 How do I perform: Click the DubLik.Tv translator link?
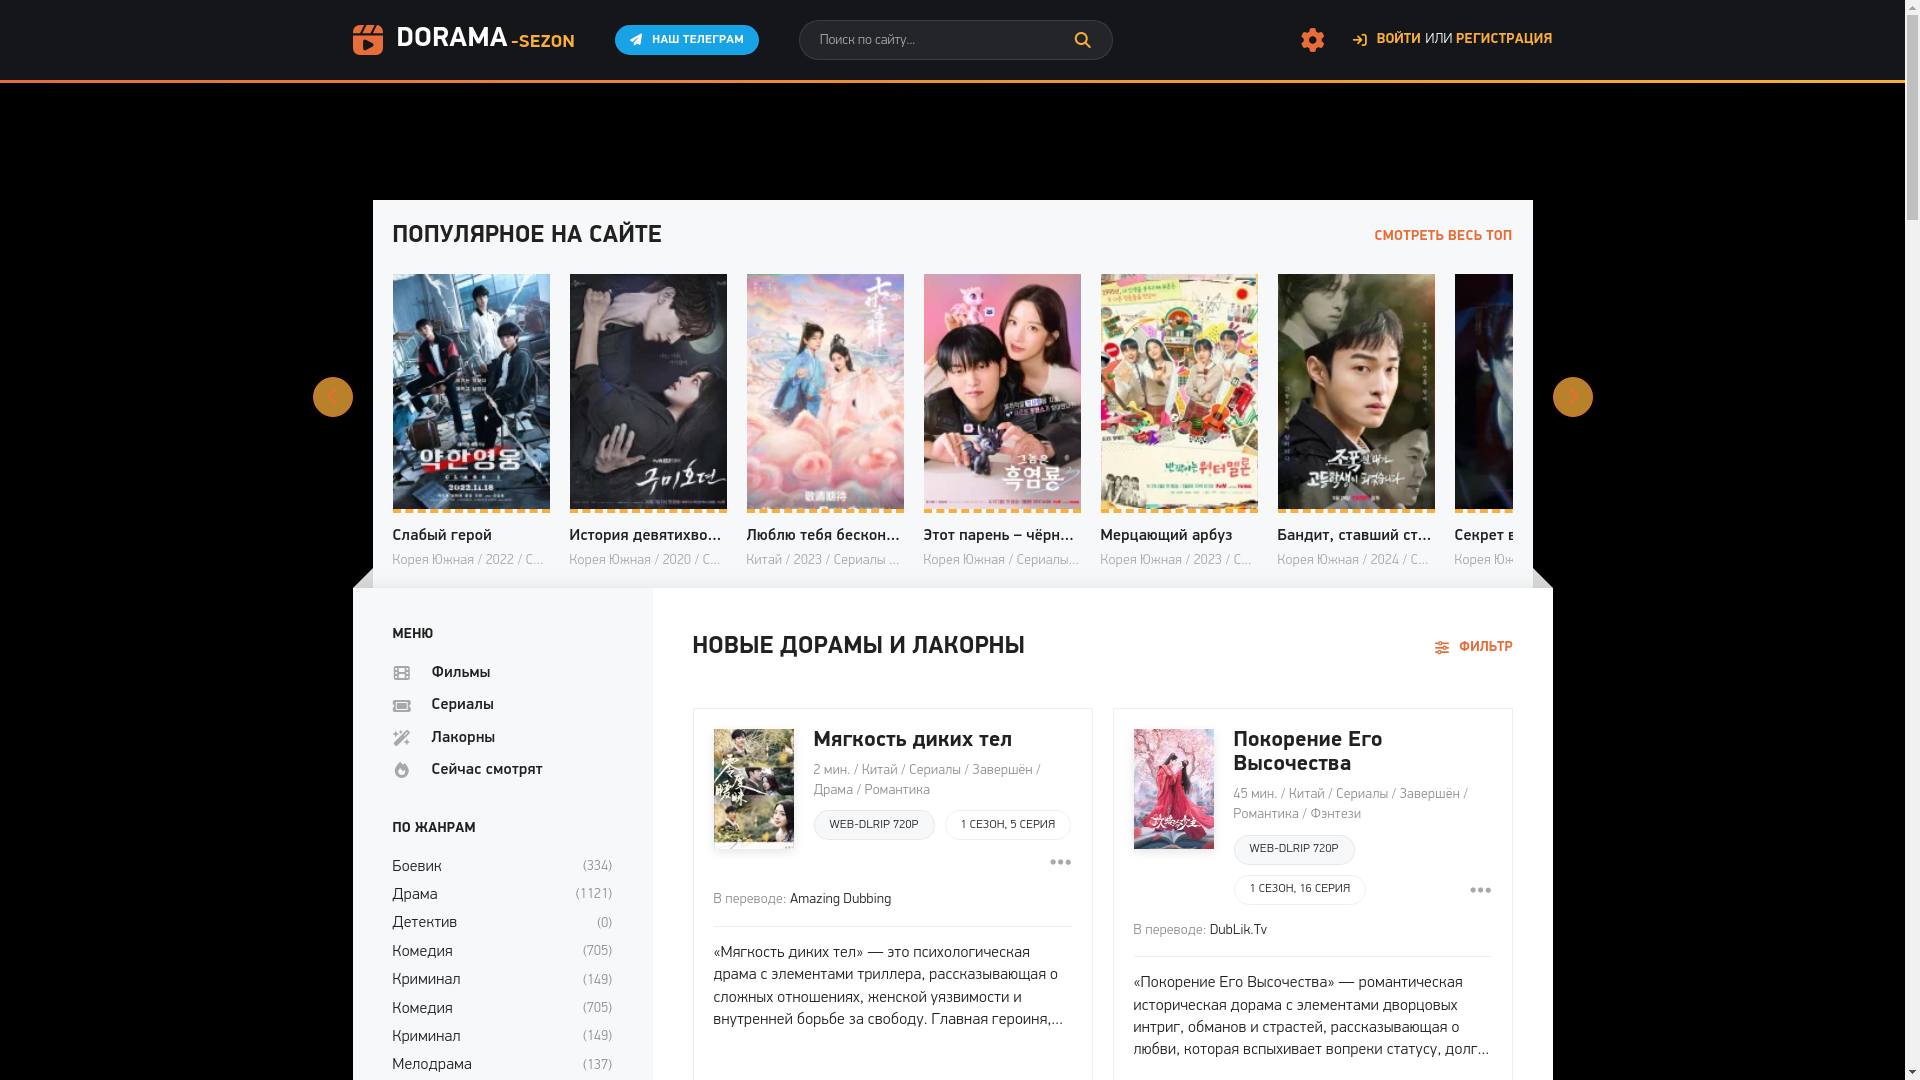pos(1238,930)
